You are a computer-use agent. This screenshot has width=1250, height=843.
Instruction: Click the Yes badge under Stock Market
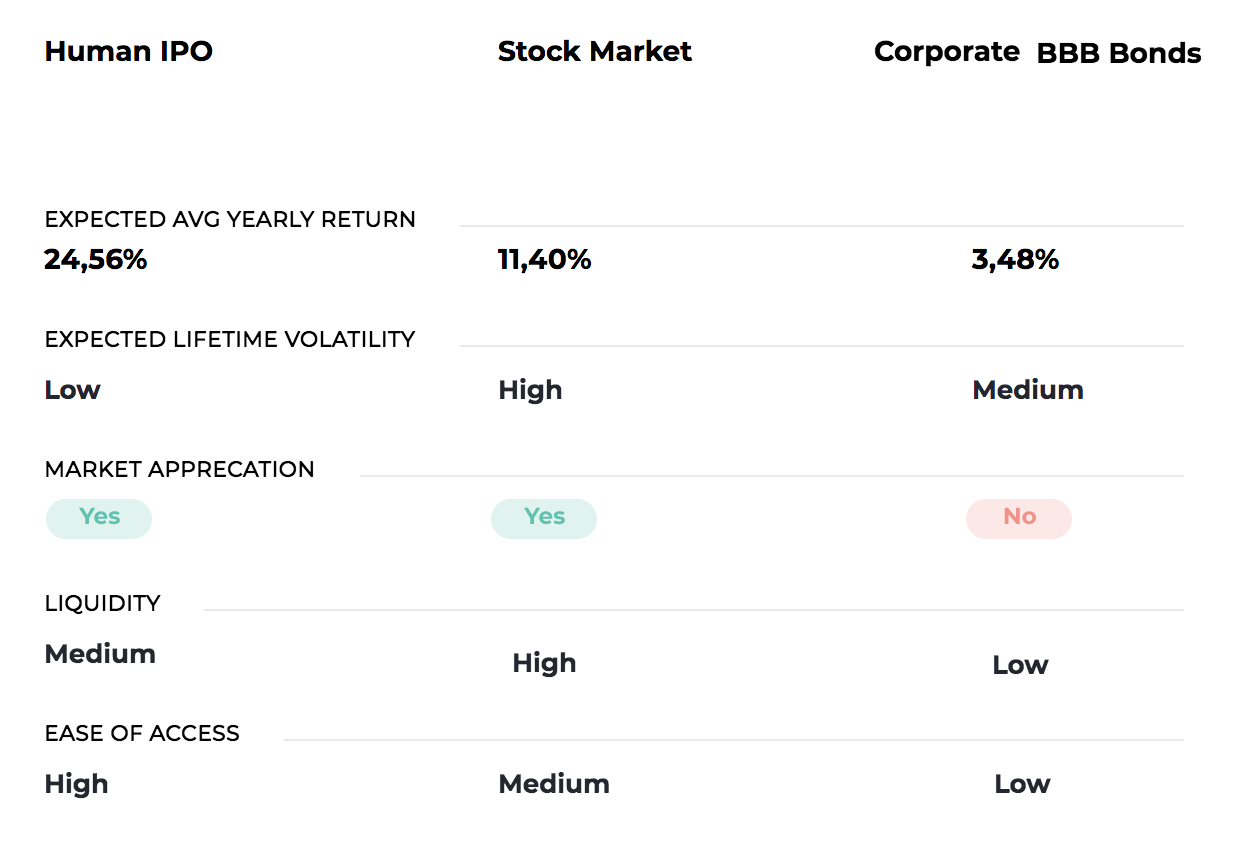tap(544, 519)
